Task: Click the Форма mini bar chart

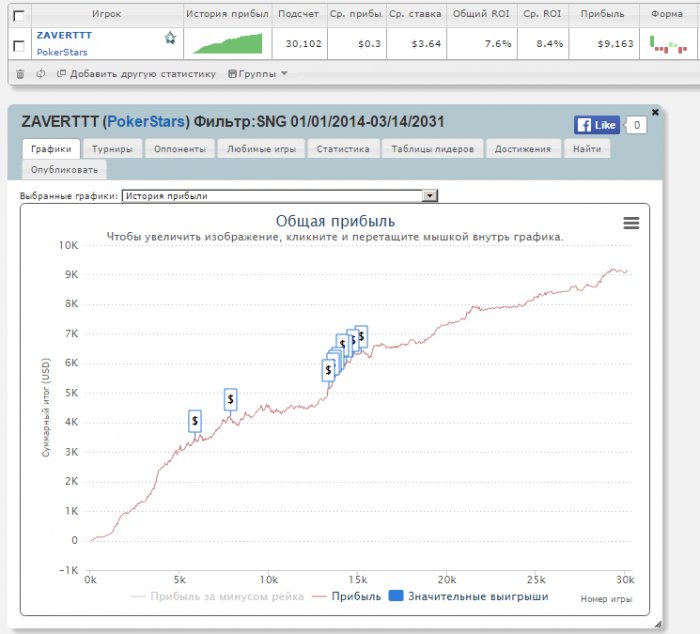Action: pyautogui.click(x=668, y=45)
